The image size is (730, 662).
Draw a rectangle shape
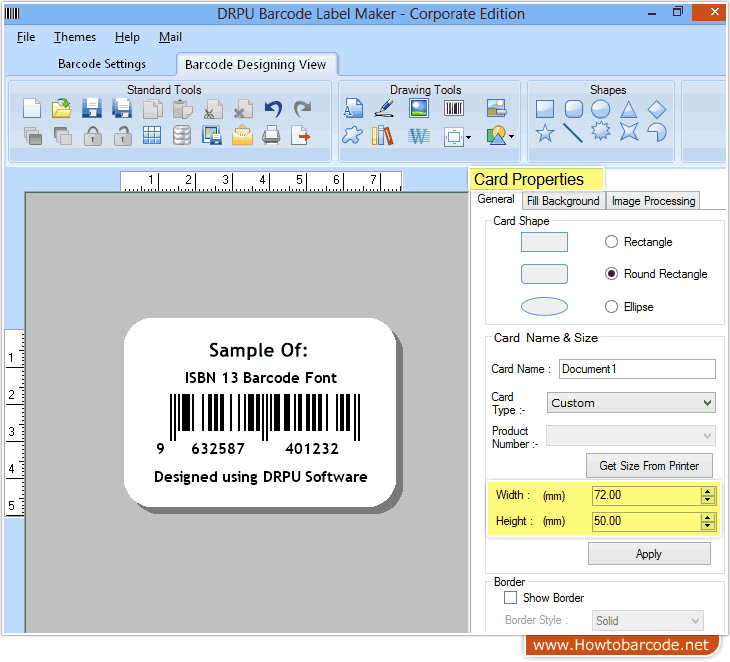coord(545,109)
